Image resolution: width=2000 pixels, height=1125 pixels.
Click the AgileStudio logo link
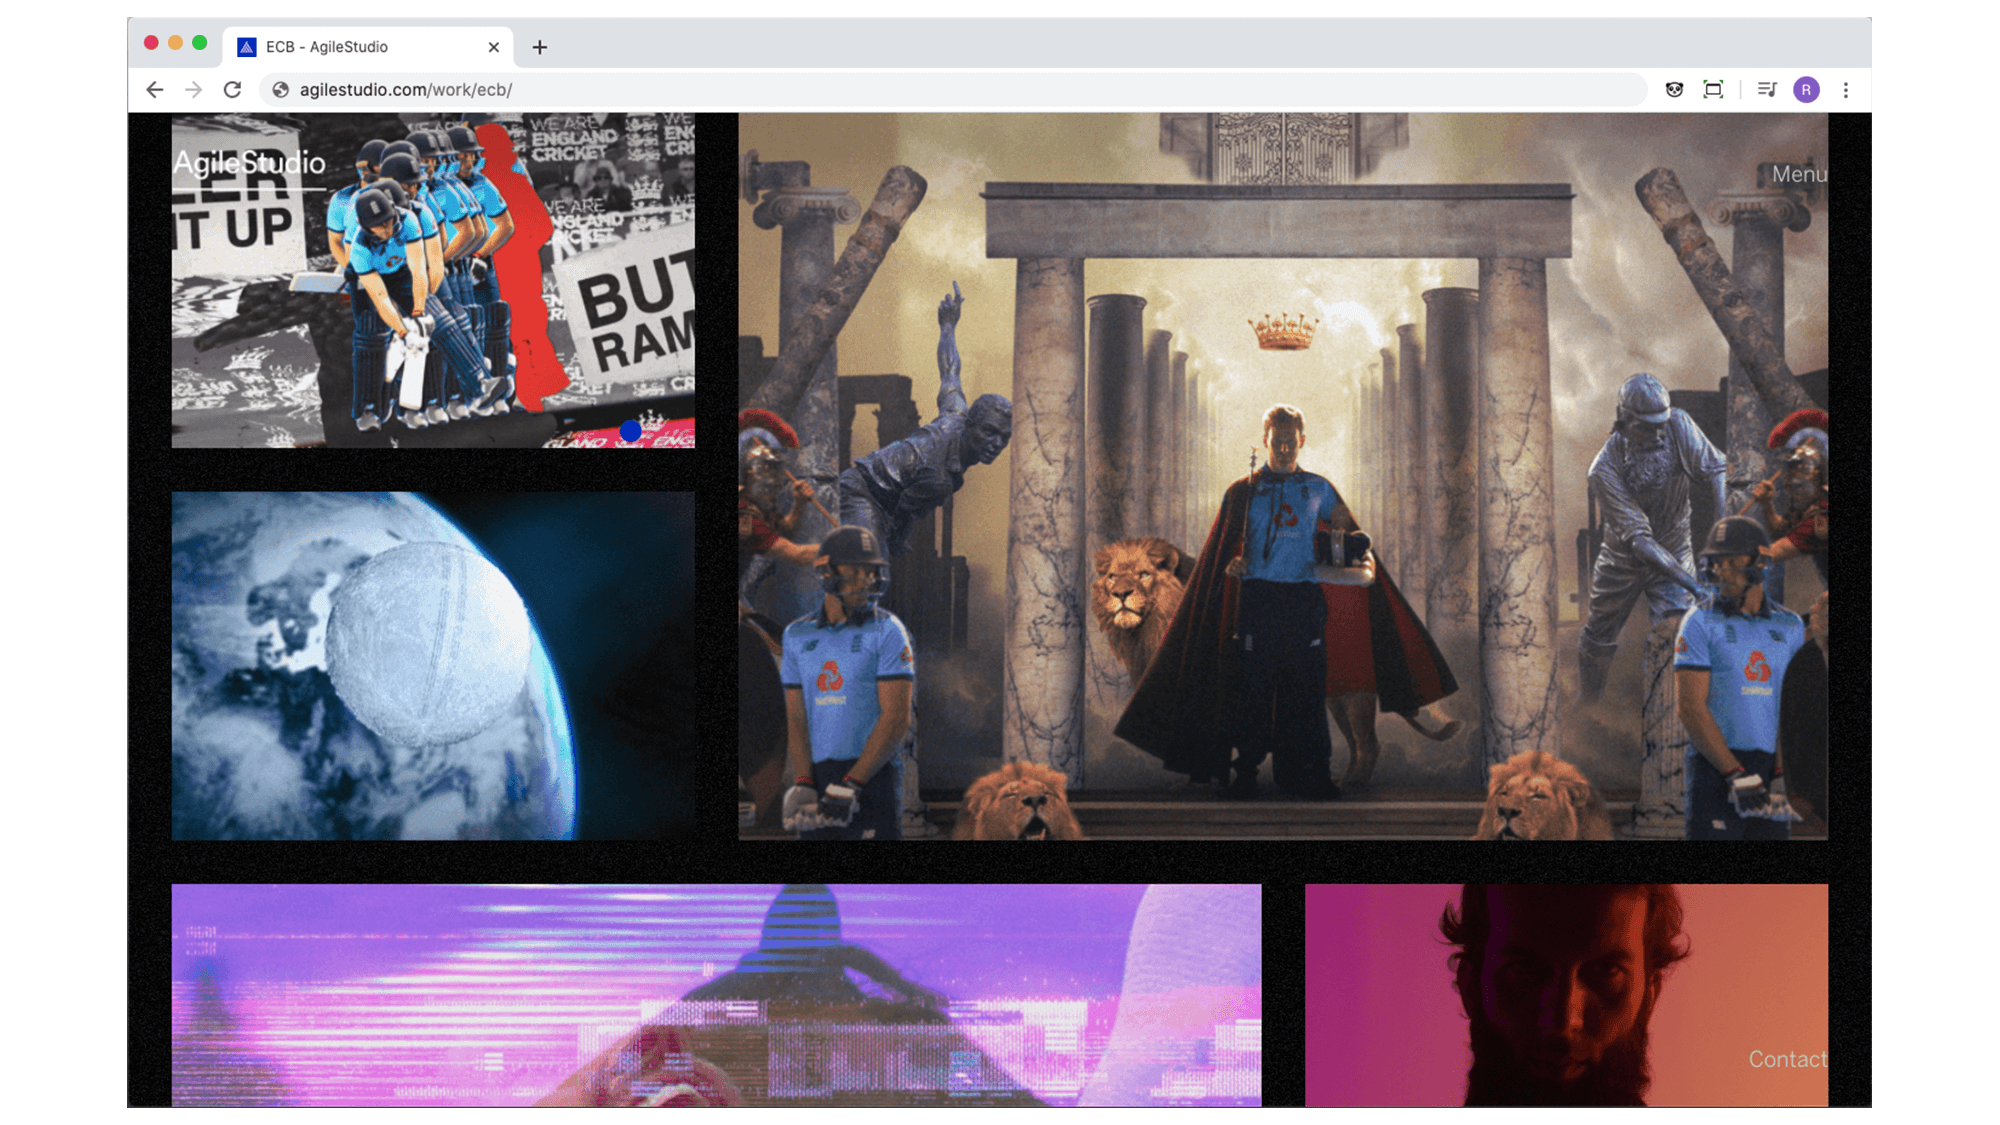coord(250,163)
